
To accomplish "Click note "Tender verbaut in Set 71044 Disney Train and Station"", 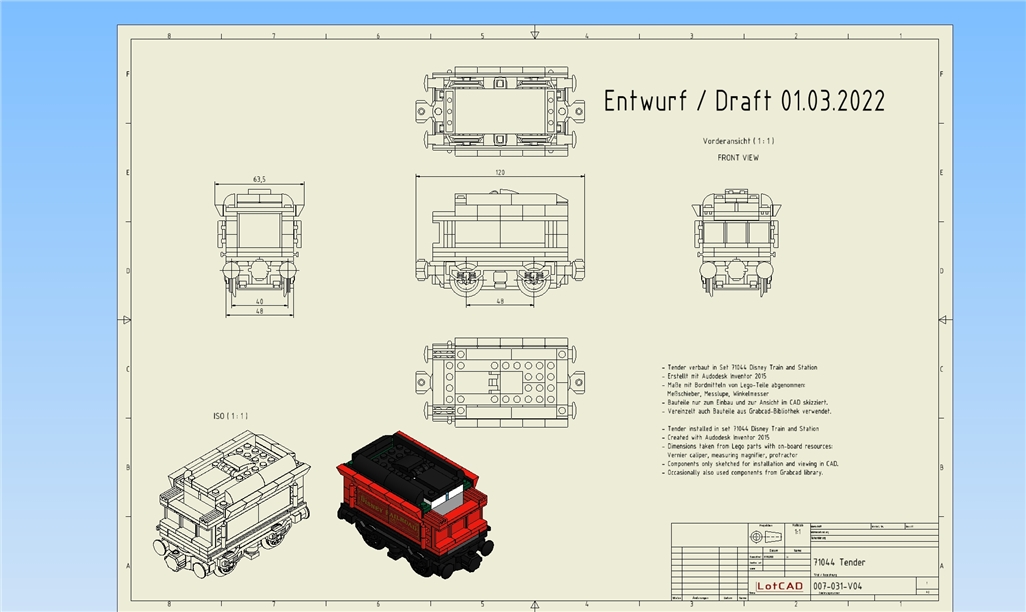I will click(739, 368).
